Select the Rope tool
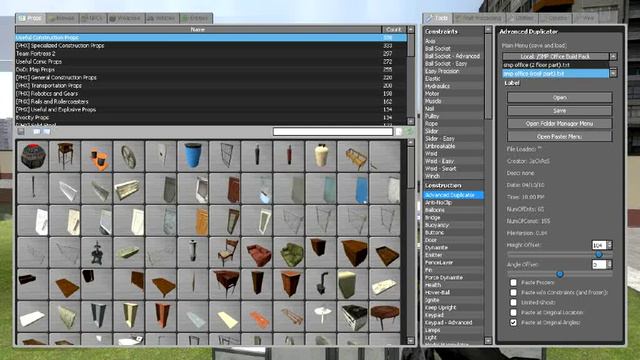The height and width of the screenshot is (360, 640). coord(453,124)
